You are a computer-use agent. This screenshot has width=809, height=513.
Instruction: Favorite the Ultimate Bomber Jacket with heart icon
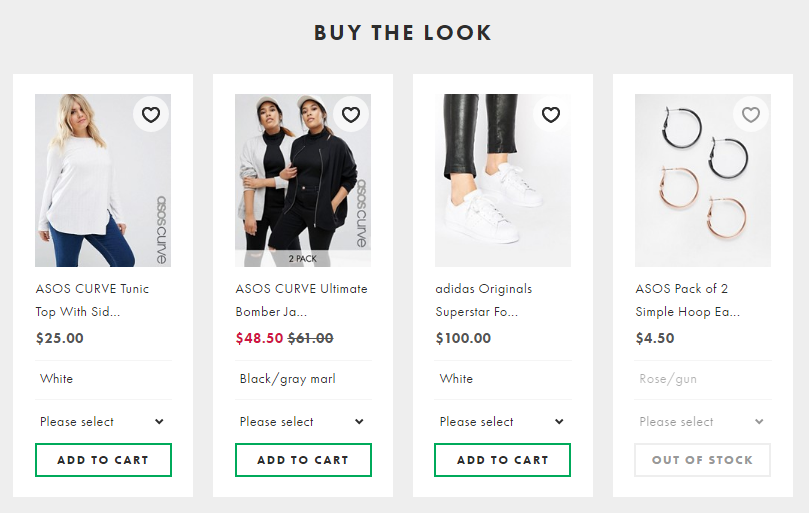point(351,114)
